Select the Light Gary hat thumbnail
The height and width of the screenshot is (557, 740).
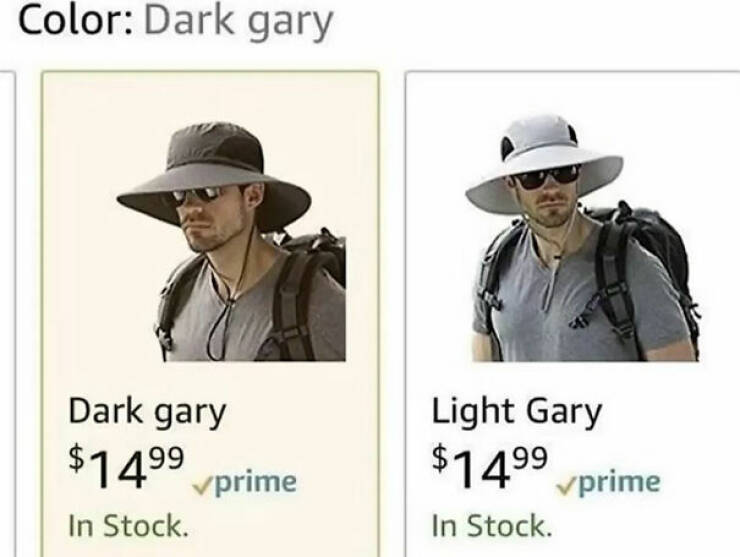click(582, 237)
